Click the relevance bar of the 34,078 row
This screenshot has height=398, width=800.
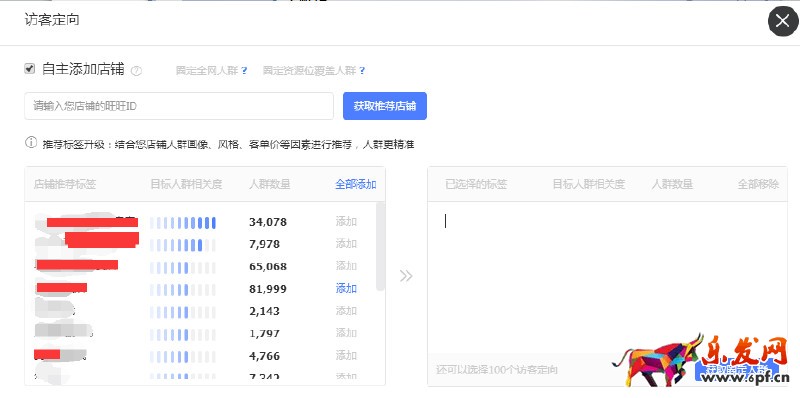click(x=183, y=222)
